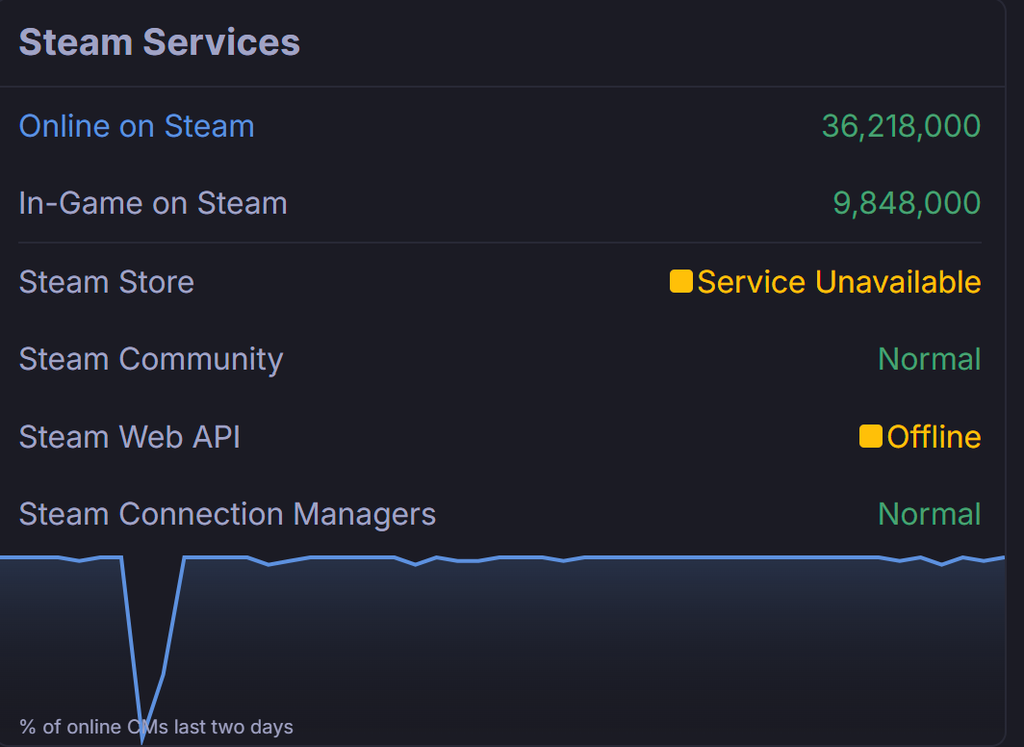Select the Steam Community row label
This screenshot has width=1024, height=747.
(x=151, y=359)
